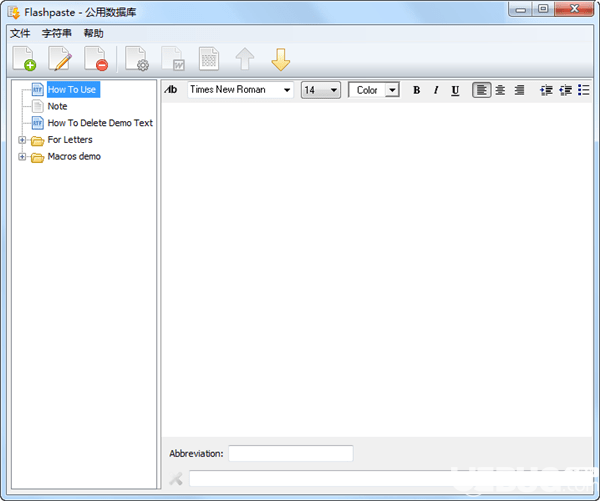Select the How To Use item
600x501 pixels.
point(73,90)
